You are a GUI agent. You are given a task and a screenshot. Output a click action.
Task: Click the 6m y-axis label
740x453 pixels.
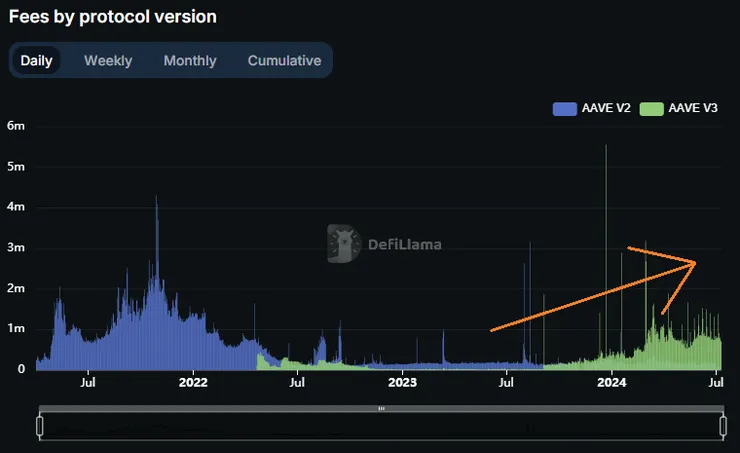[x=16, y=126]
